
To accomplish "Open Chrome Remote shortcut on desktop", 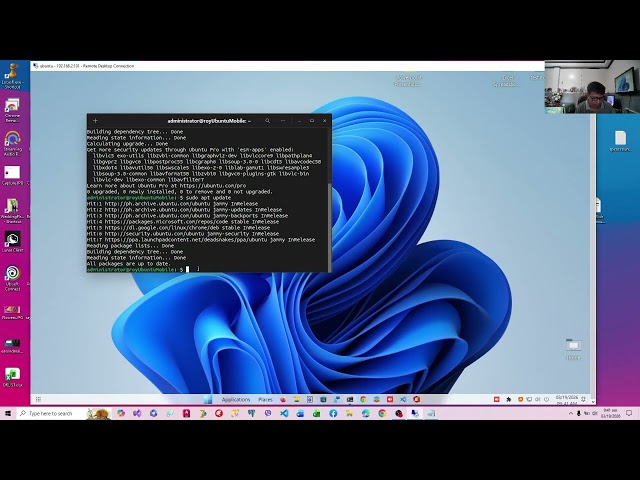I will point(12,111).
